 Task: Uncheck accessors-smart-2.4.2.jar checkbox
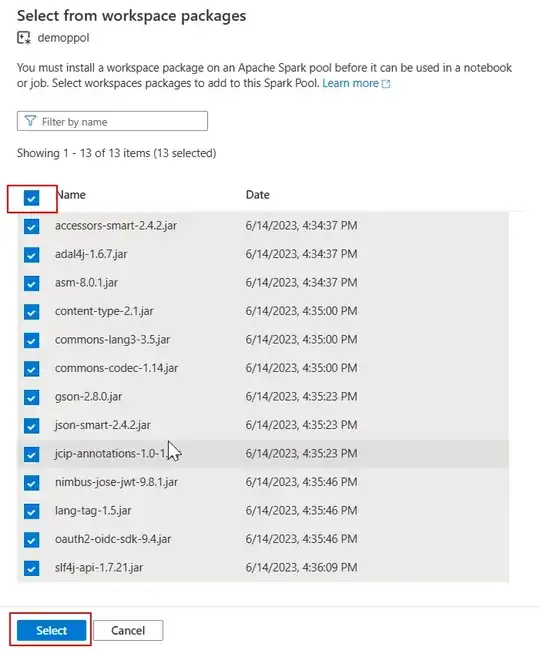tap(31, 226)
